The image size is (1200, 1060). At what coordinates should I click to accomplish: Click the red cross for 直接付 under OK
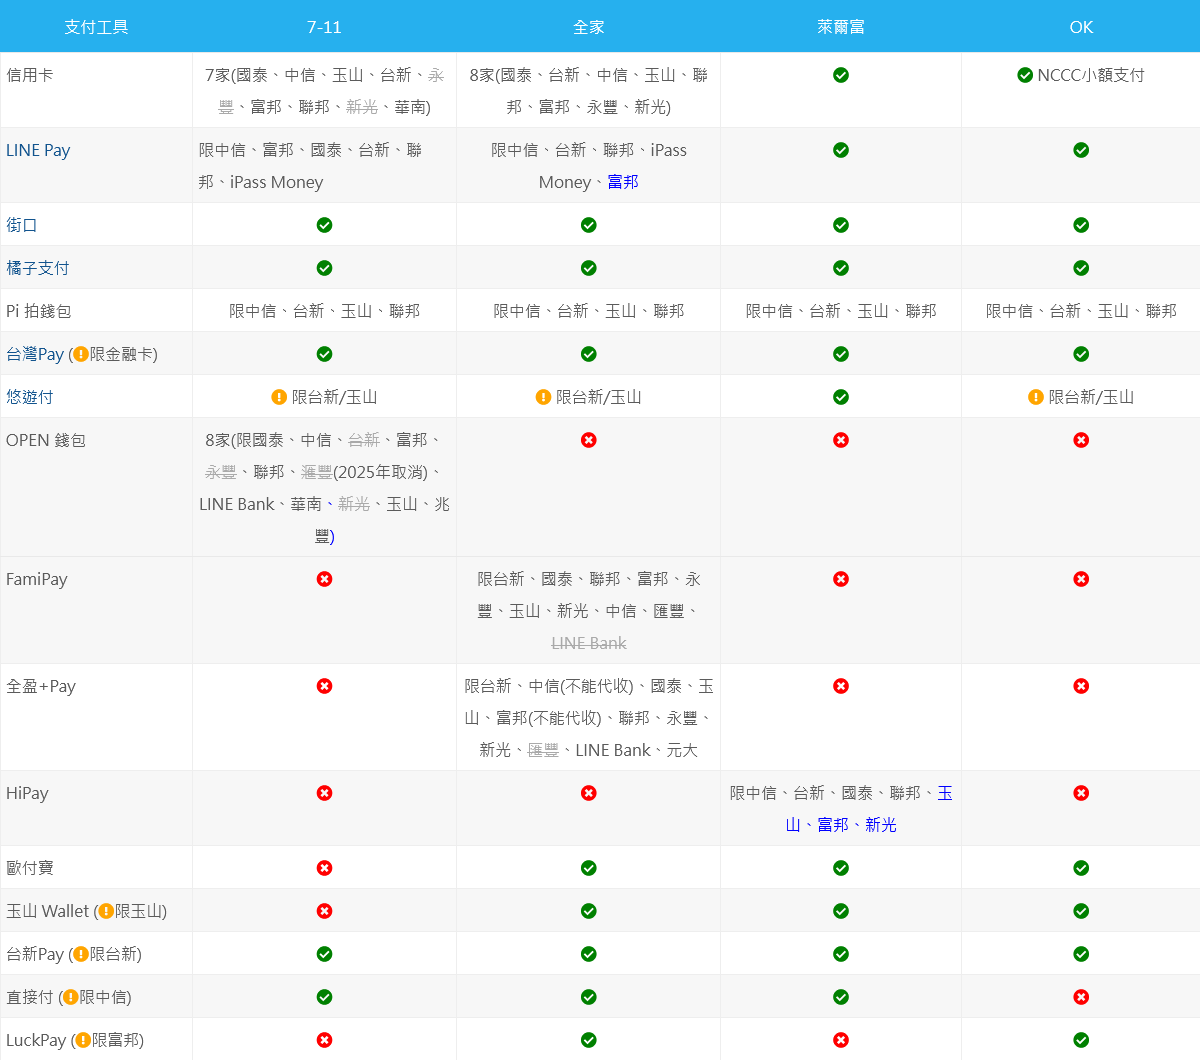point(1081,997)
